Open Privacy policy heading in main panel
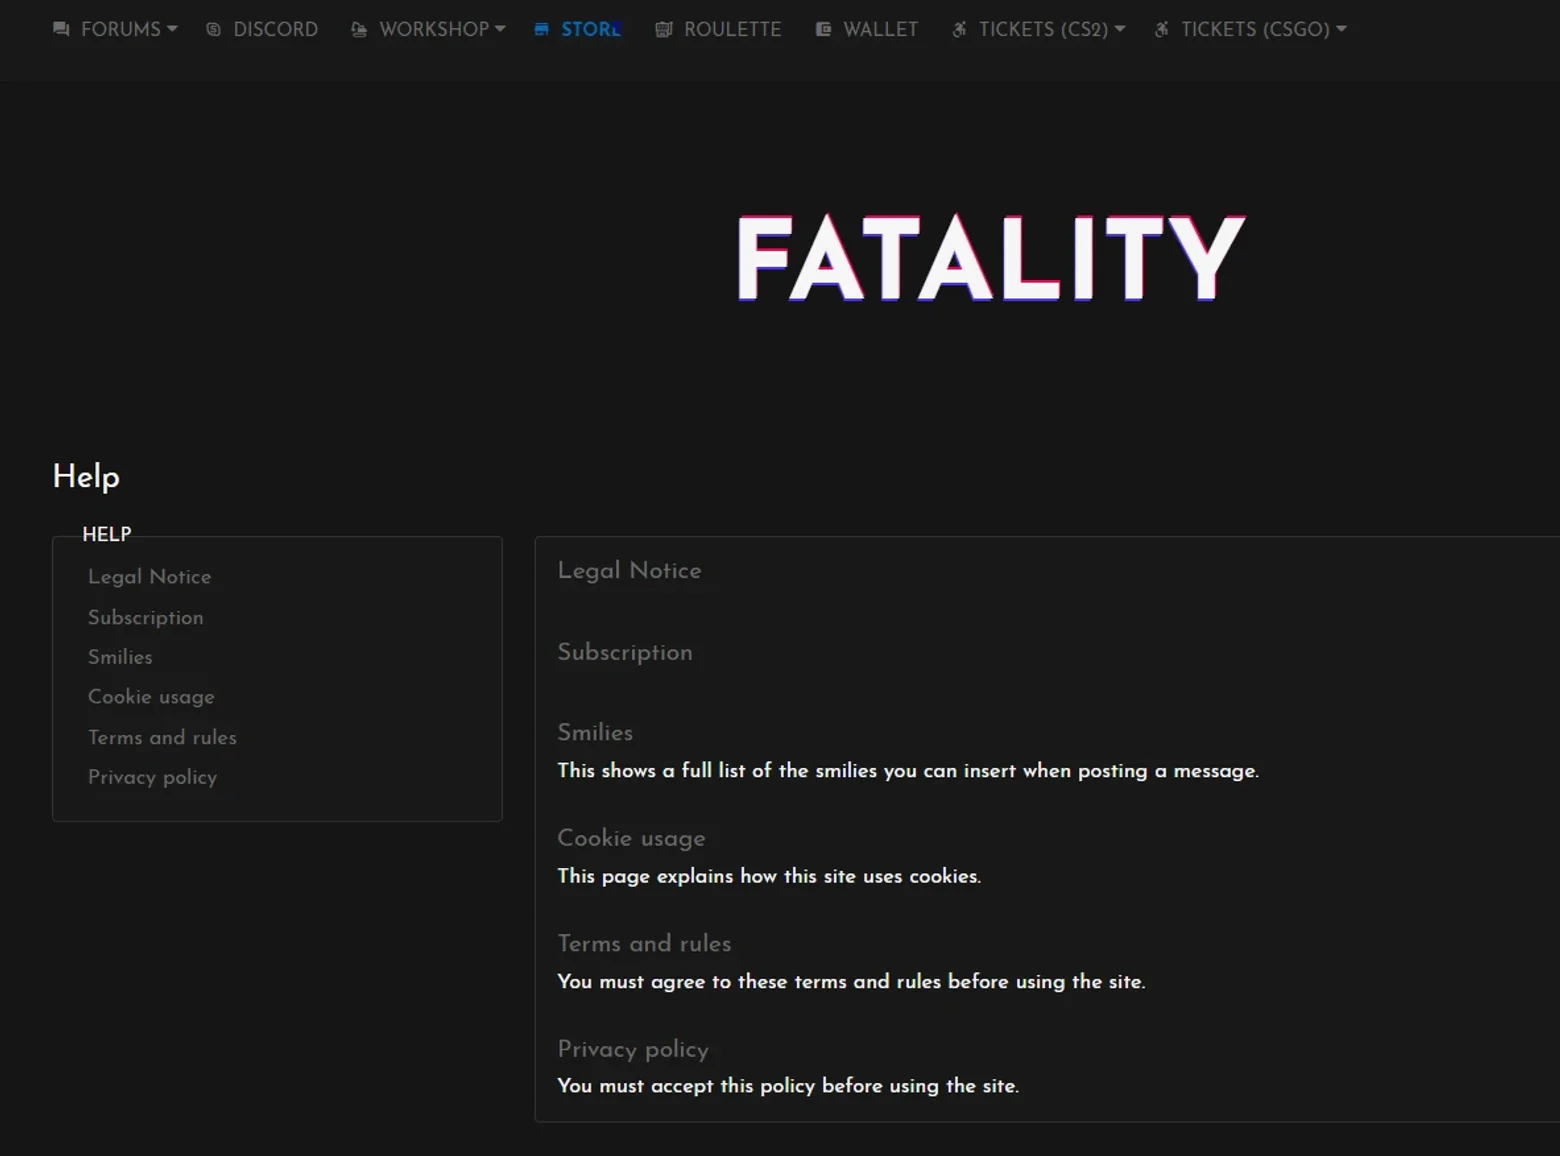 [x=633, y=1049]
